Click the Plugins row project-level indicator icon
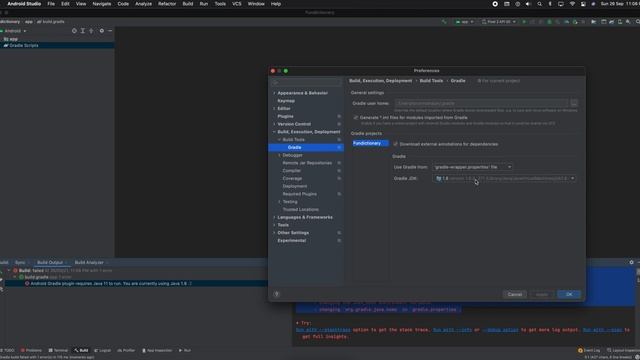 tap(339, 116)
